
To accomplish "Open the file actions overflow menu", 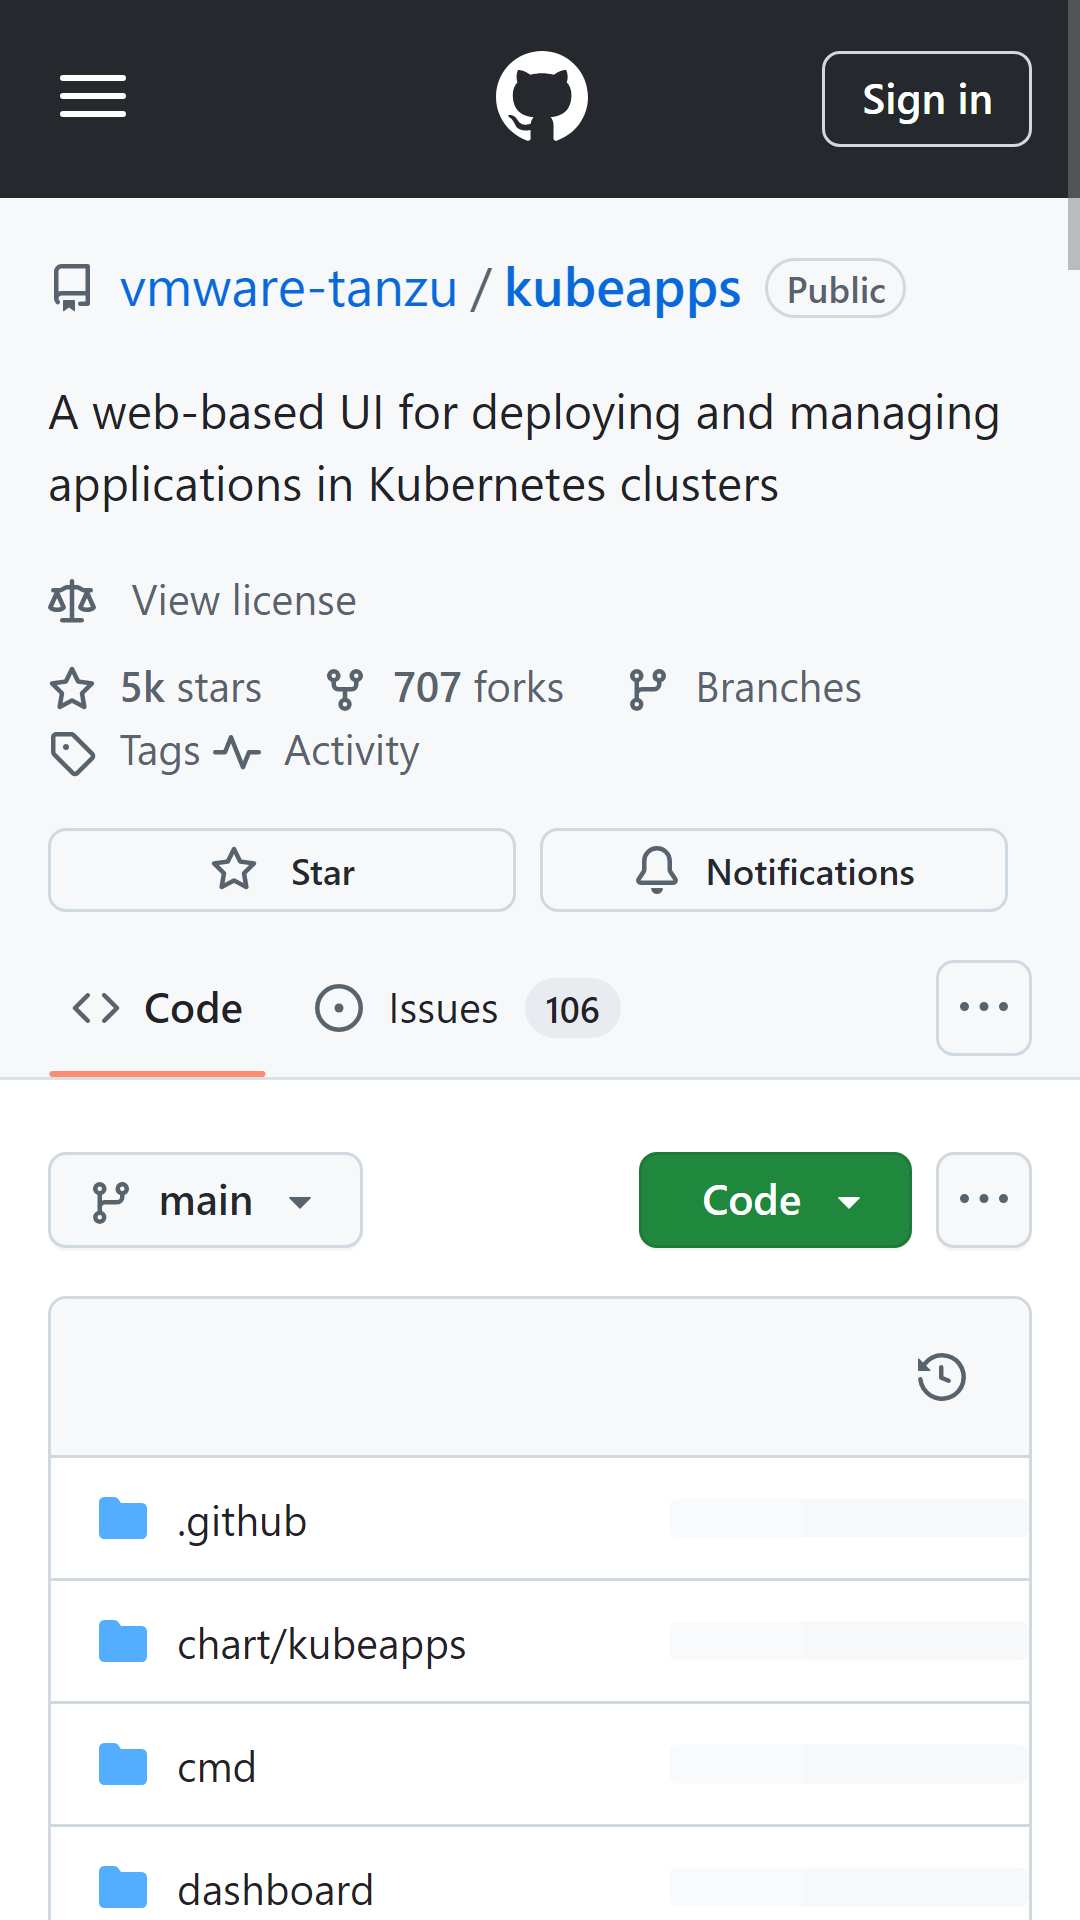I will point(984,1200).
